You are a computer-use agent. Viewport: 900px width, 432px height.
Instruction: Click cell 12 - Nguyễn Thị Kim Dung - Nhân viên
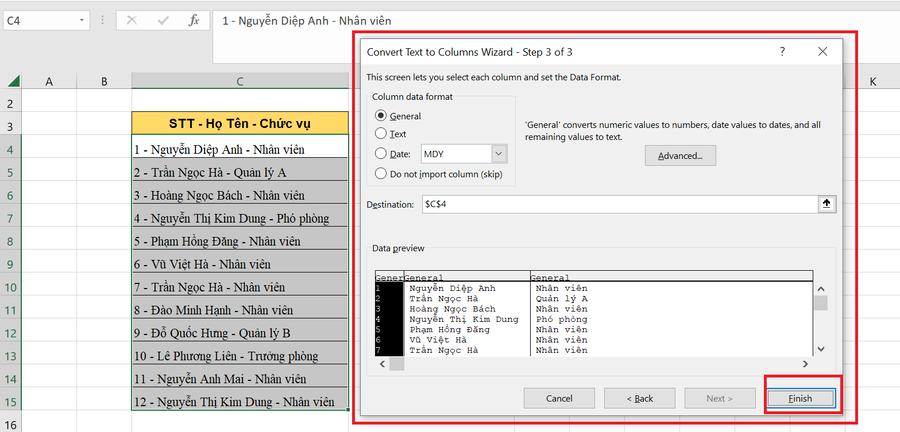click(x=240, y=399)
